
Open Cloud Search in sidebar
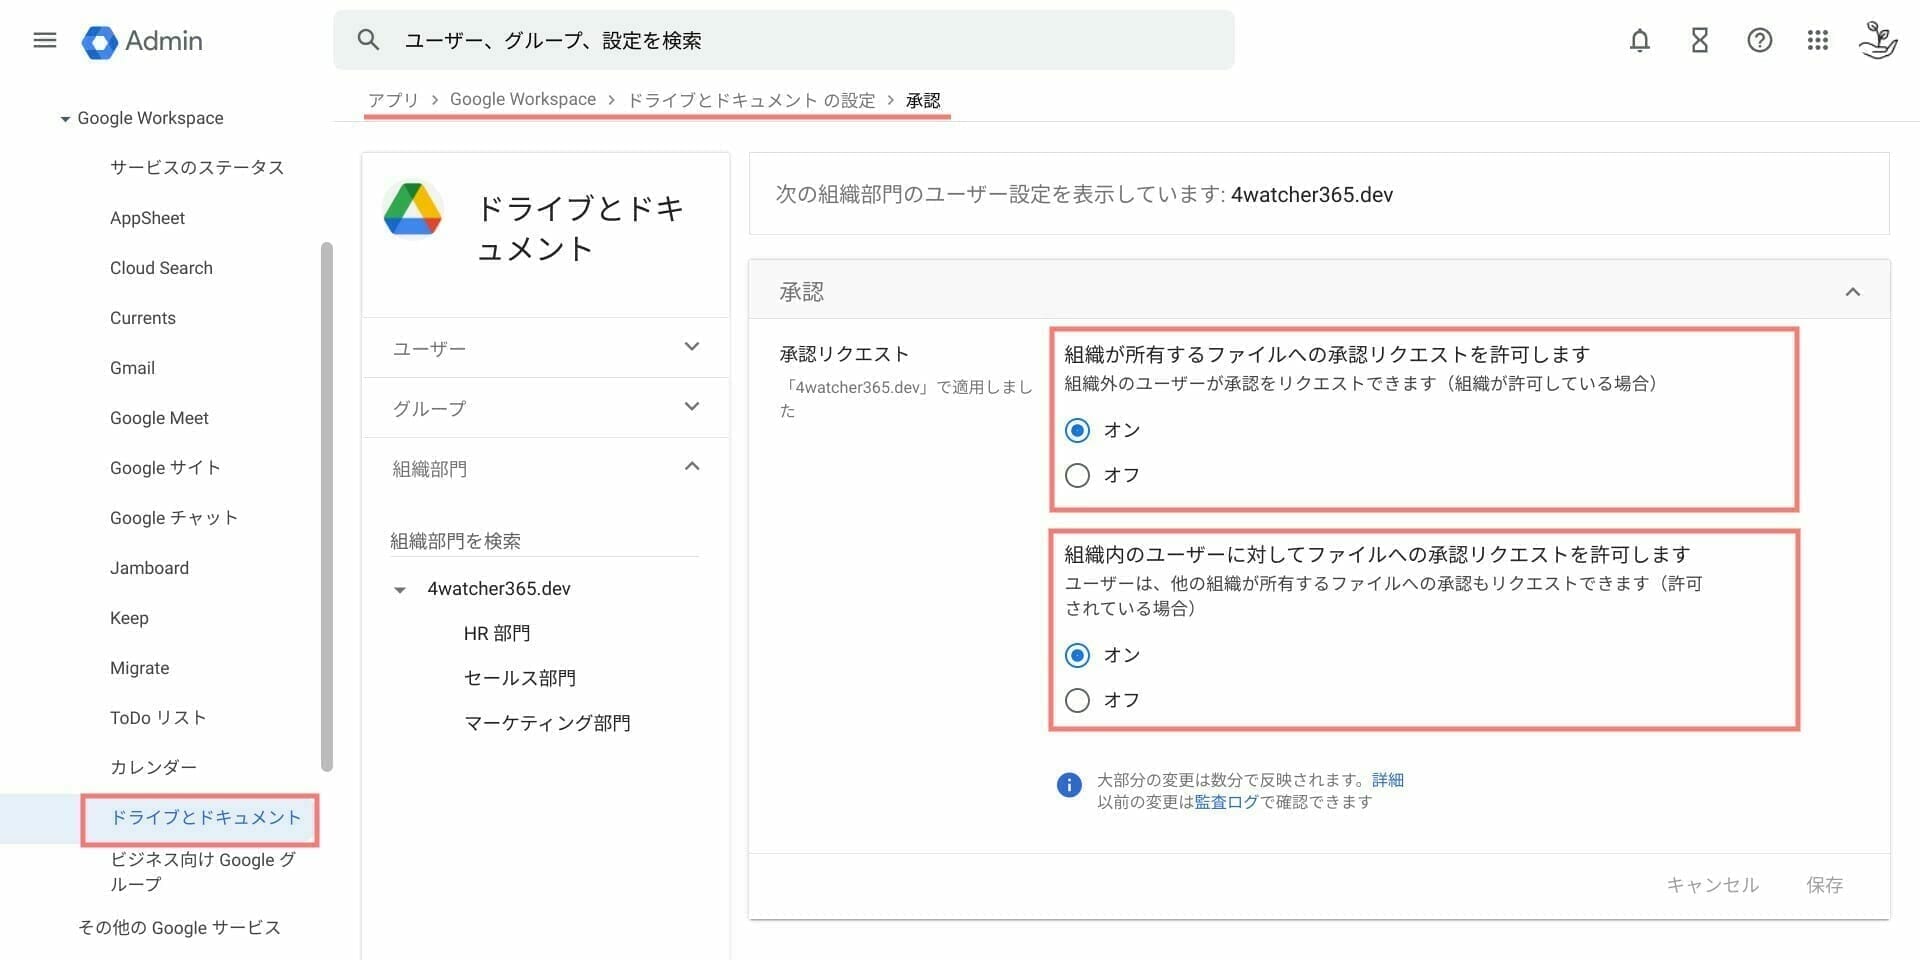tap(161, 268)
